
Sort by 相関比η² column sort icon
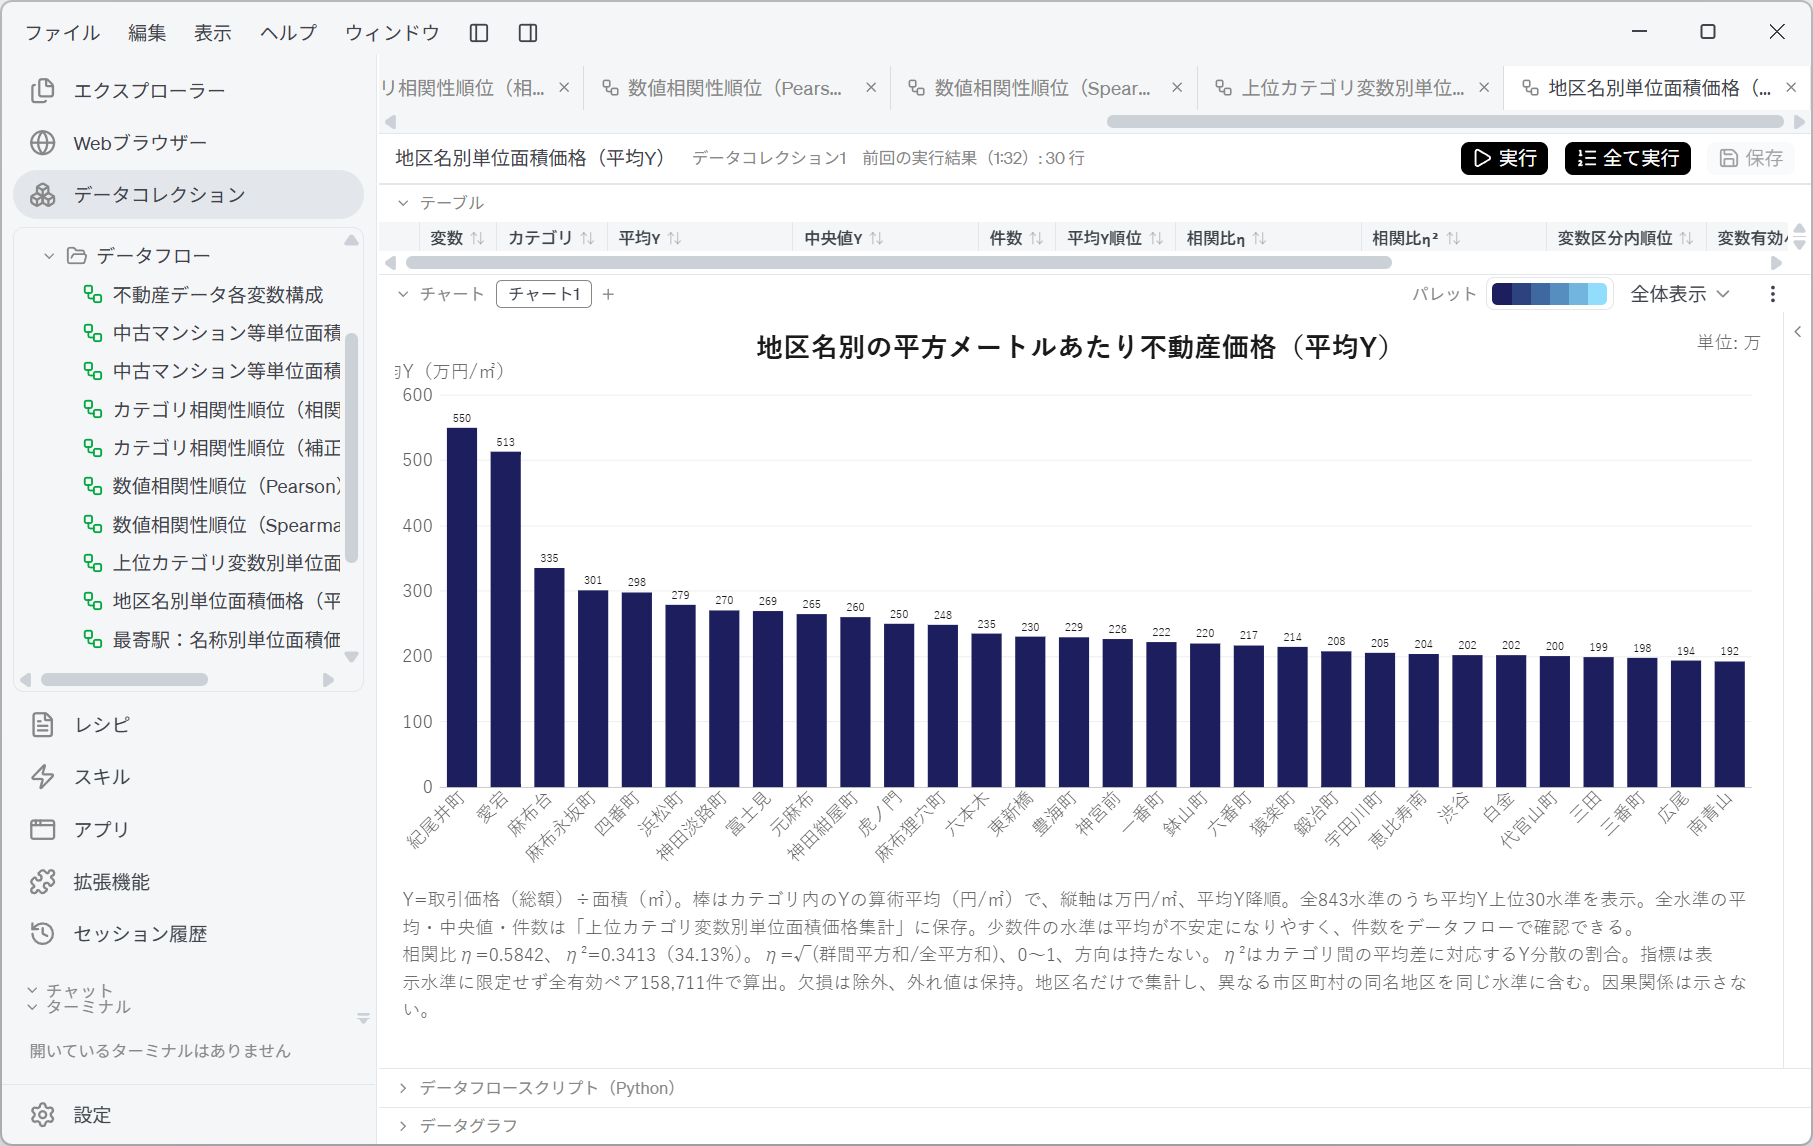click(x=1453, y=238)
